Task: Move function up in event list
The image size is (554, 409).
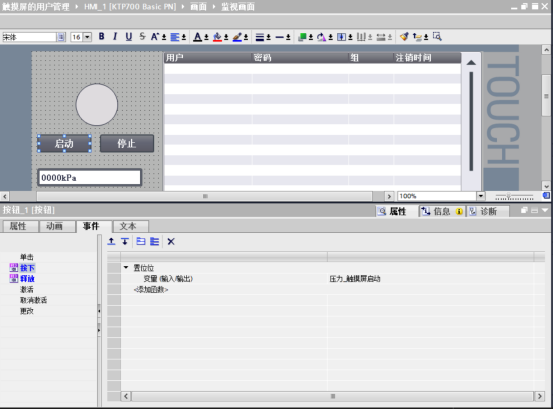Action: point(111,242)
